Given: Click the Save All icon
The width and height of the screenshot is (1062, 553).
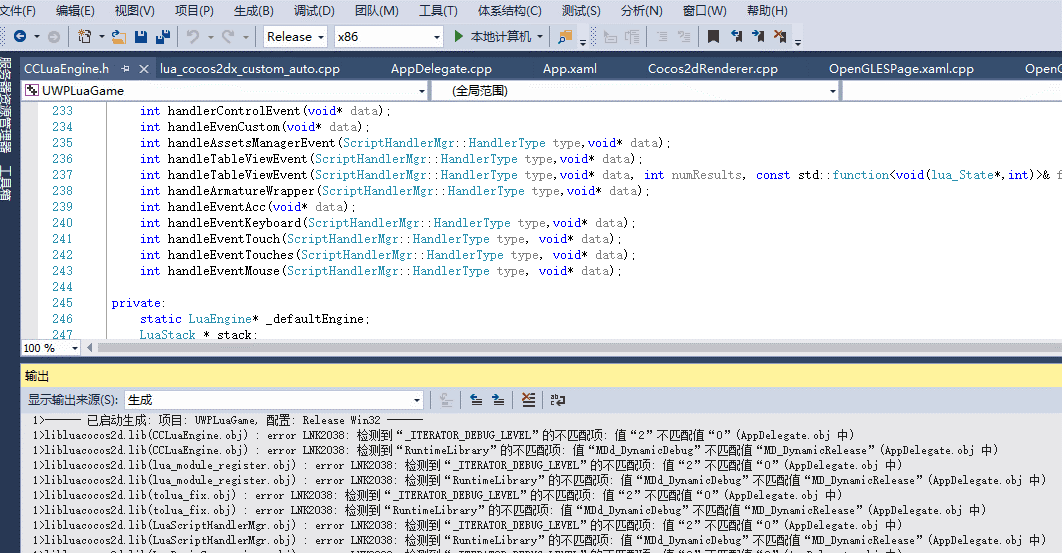Looking at the screenshot, I should [x=162, y=37].
